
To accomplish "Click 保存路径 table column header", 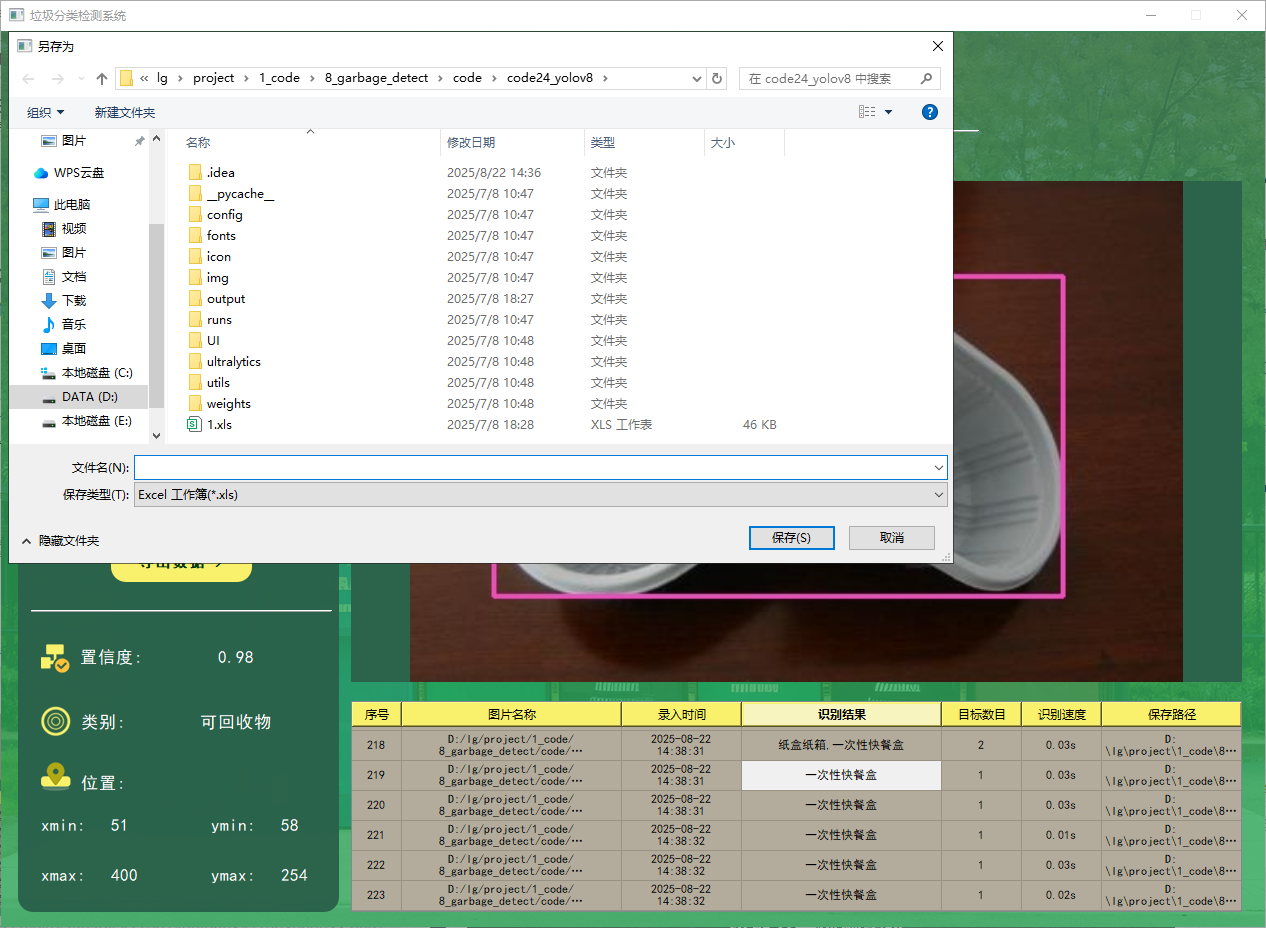I will 1171,714.
